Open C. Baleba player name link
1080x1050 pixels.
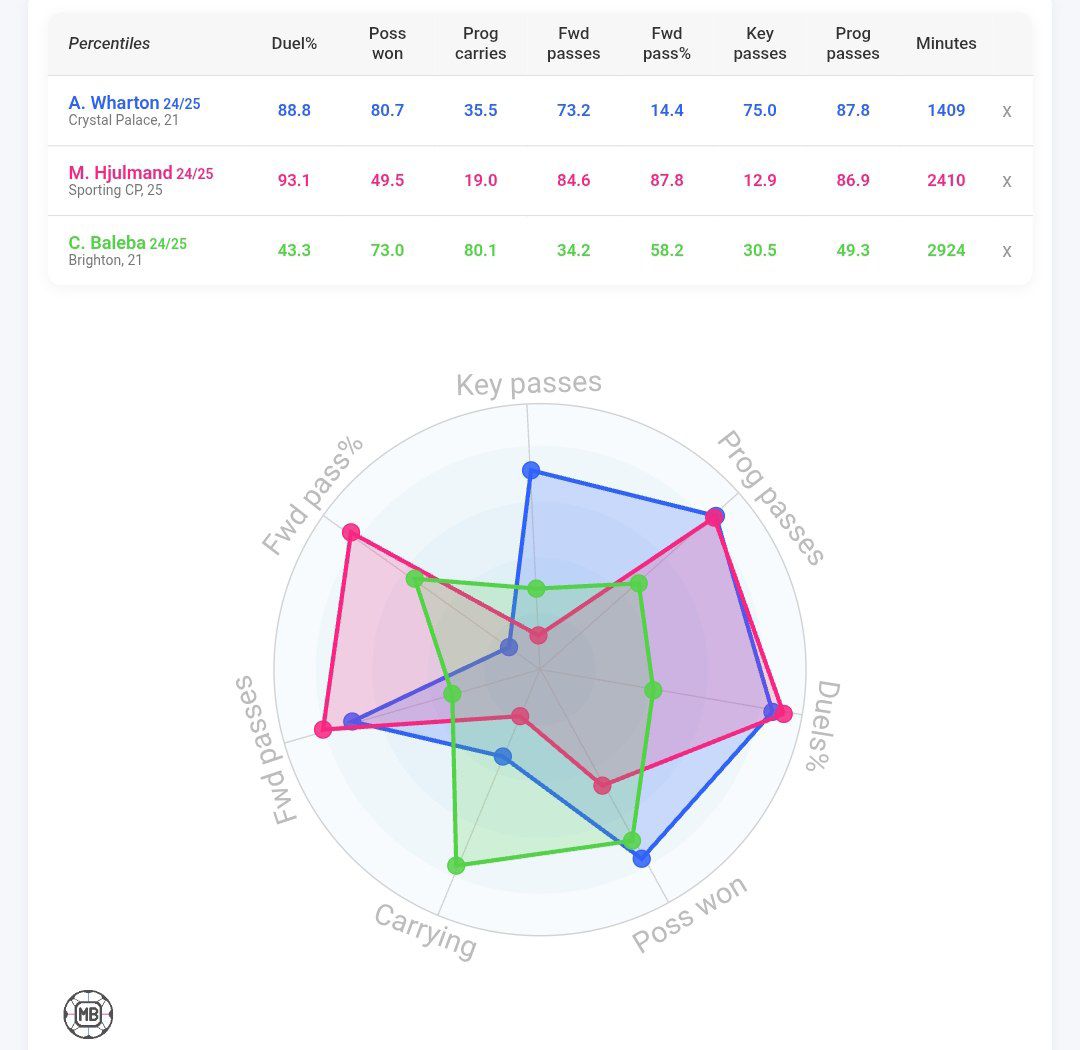(107, 243)
